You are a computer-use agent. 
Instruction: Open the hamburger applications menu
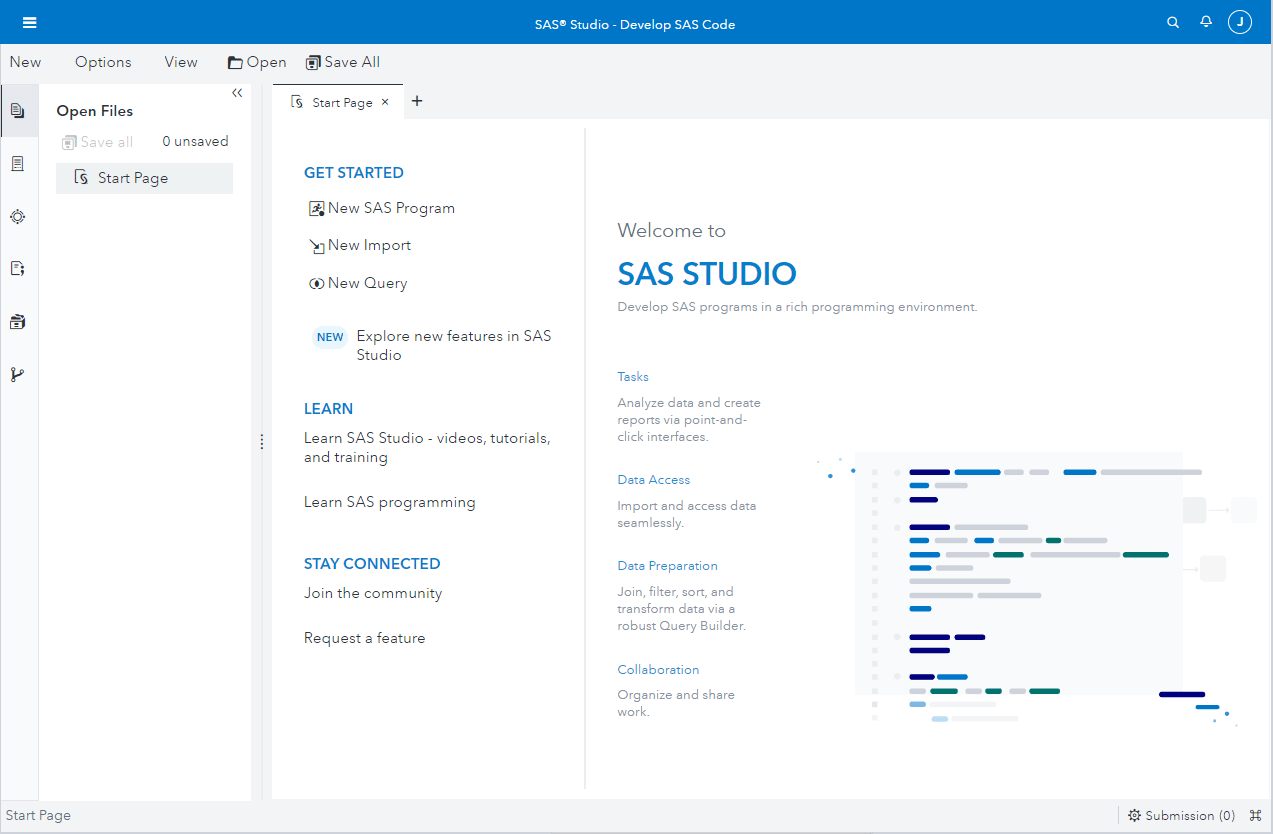pyautogui.click(x=29, y=23)
